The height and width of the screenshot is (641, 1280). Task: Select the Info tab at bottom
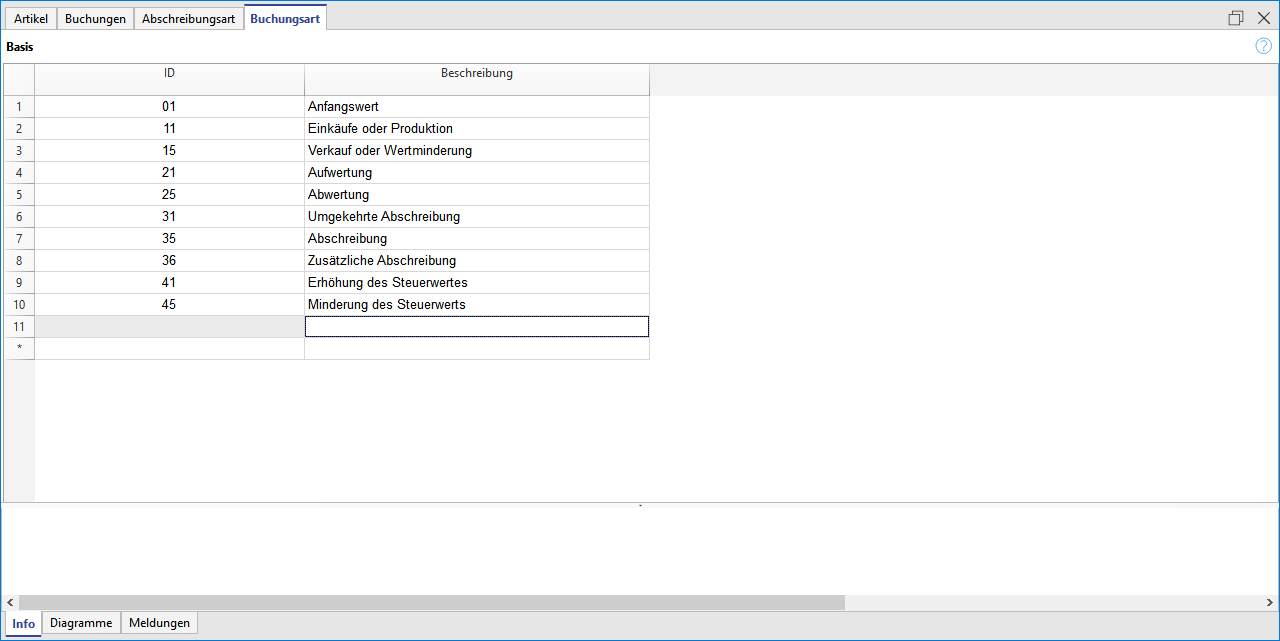click(x=23, y=623)
